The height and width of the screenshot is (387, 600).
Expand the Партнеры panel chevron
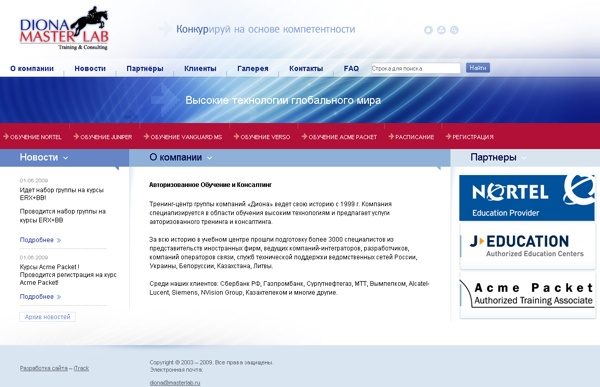524,158
